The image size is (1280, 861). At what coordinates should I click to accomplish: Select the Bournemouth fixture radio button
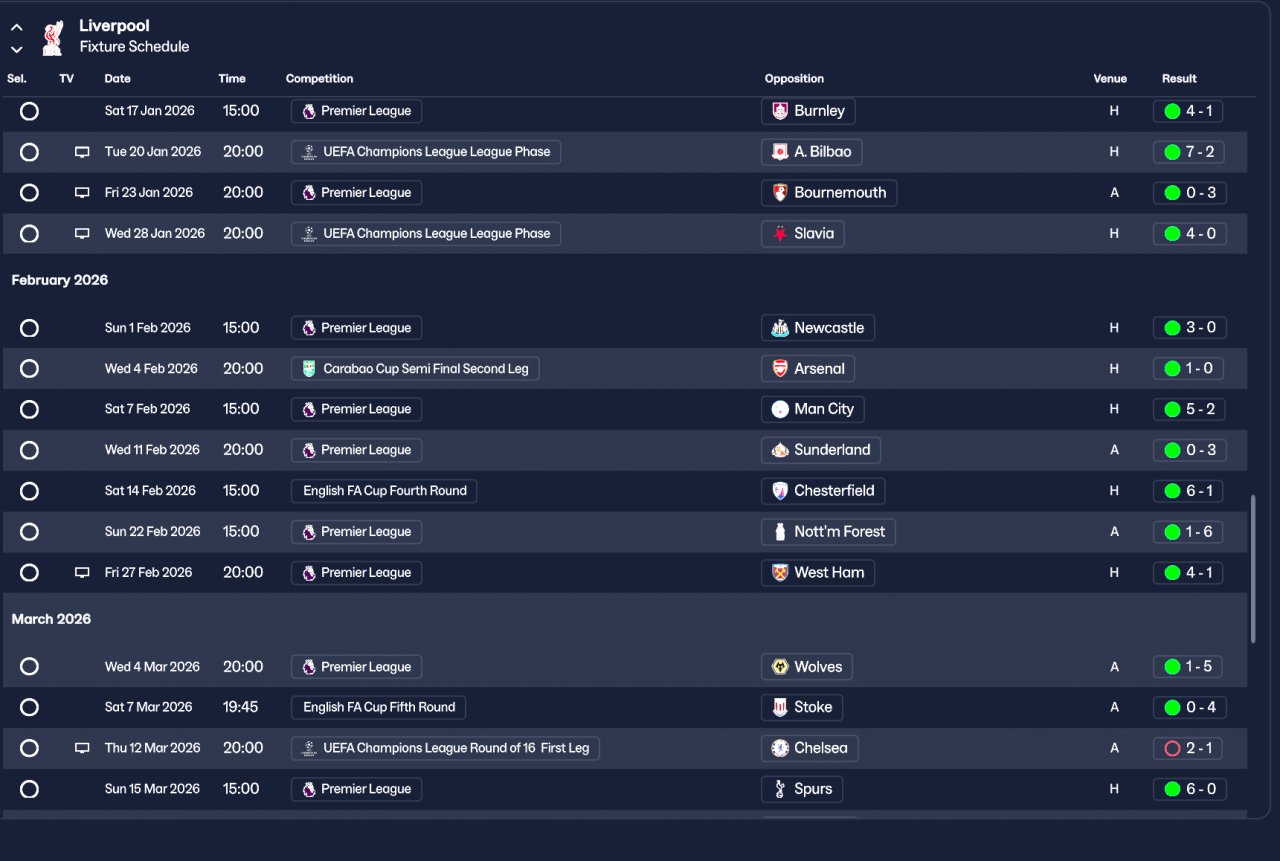coord(29,193)
